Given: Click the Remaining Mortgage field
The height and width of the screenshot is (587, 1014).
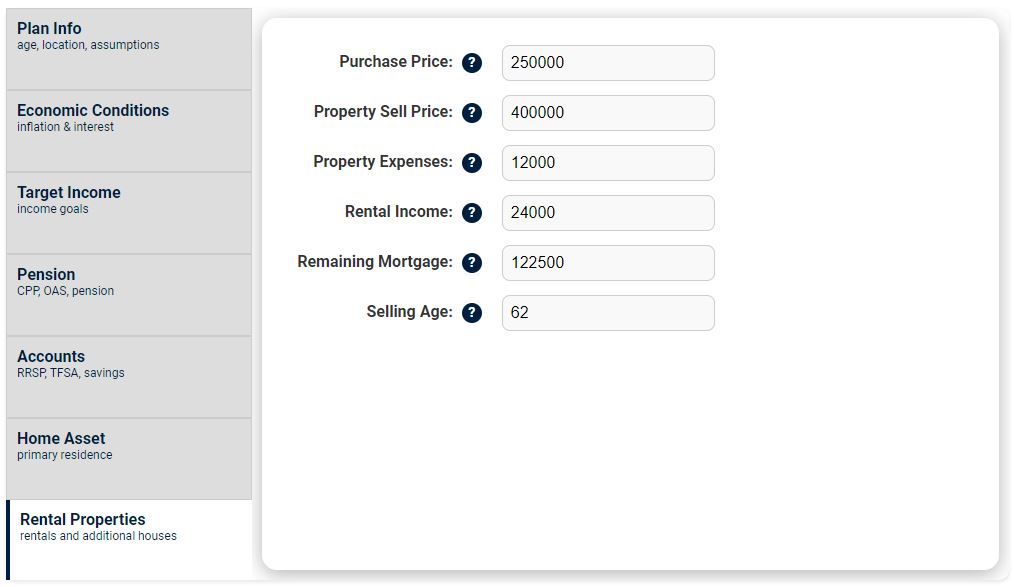Looking at the screenshot, I should tap(608, 263).
